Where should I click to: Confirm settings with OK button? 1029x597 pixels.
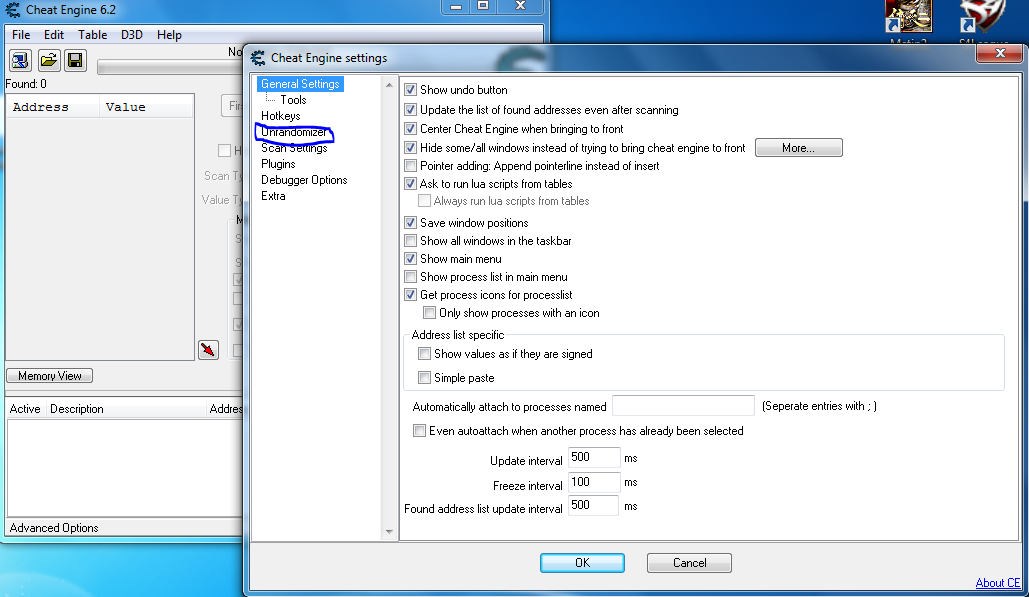tap(582, 563)
